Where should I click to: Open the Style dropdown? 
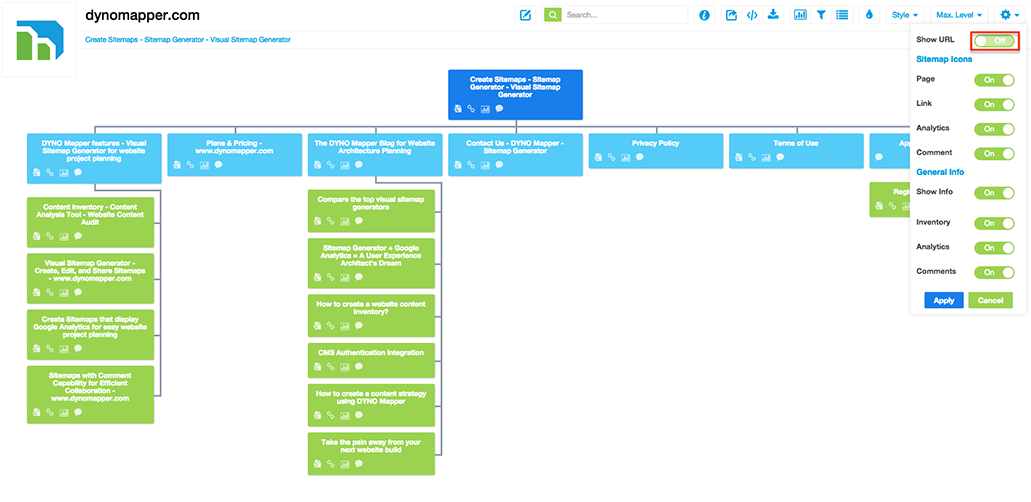point(905,14)
